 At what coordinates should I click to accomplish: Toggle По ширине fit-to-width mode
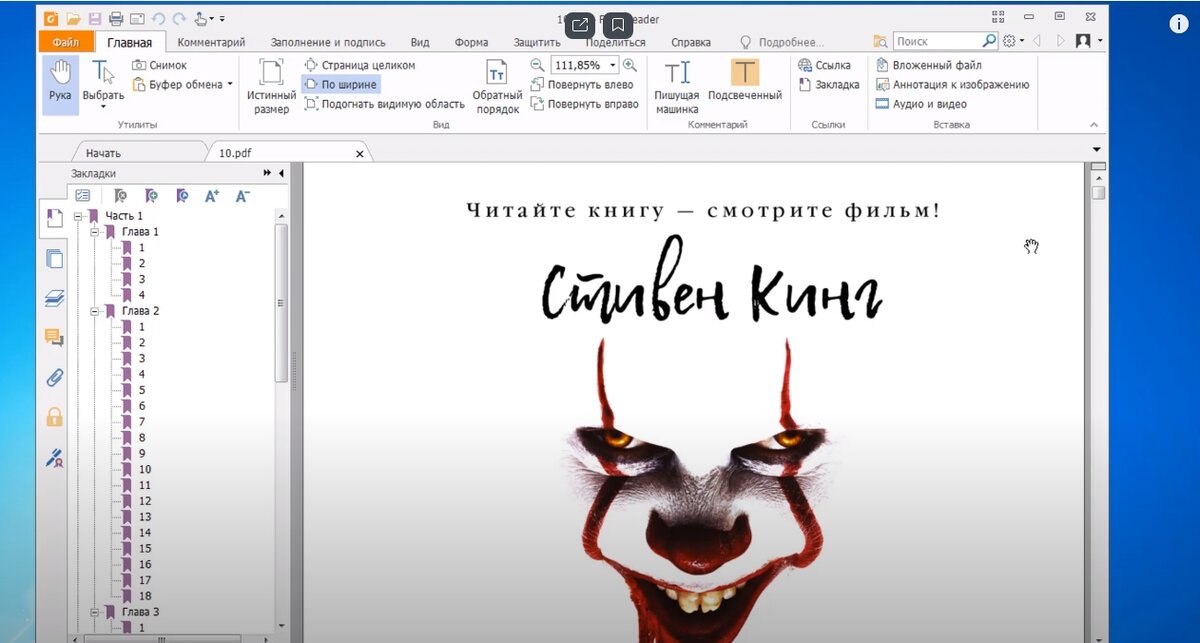tap(345, 84)
